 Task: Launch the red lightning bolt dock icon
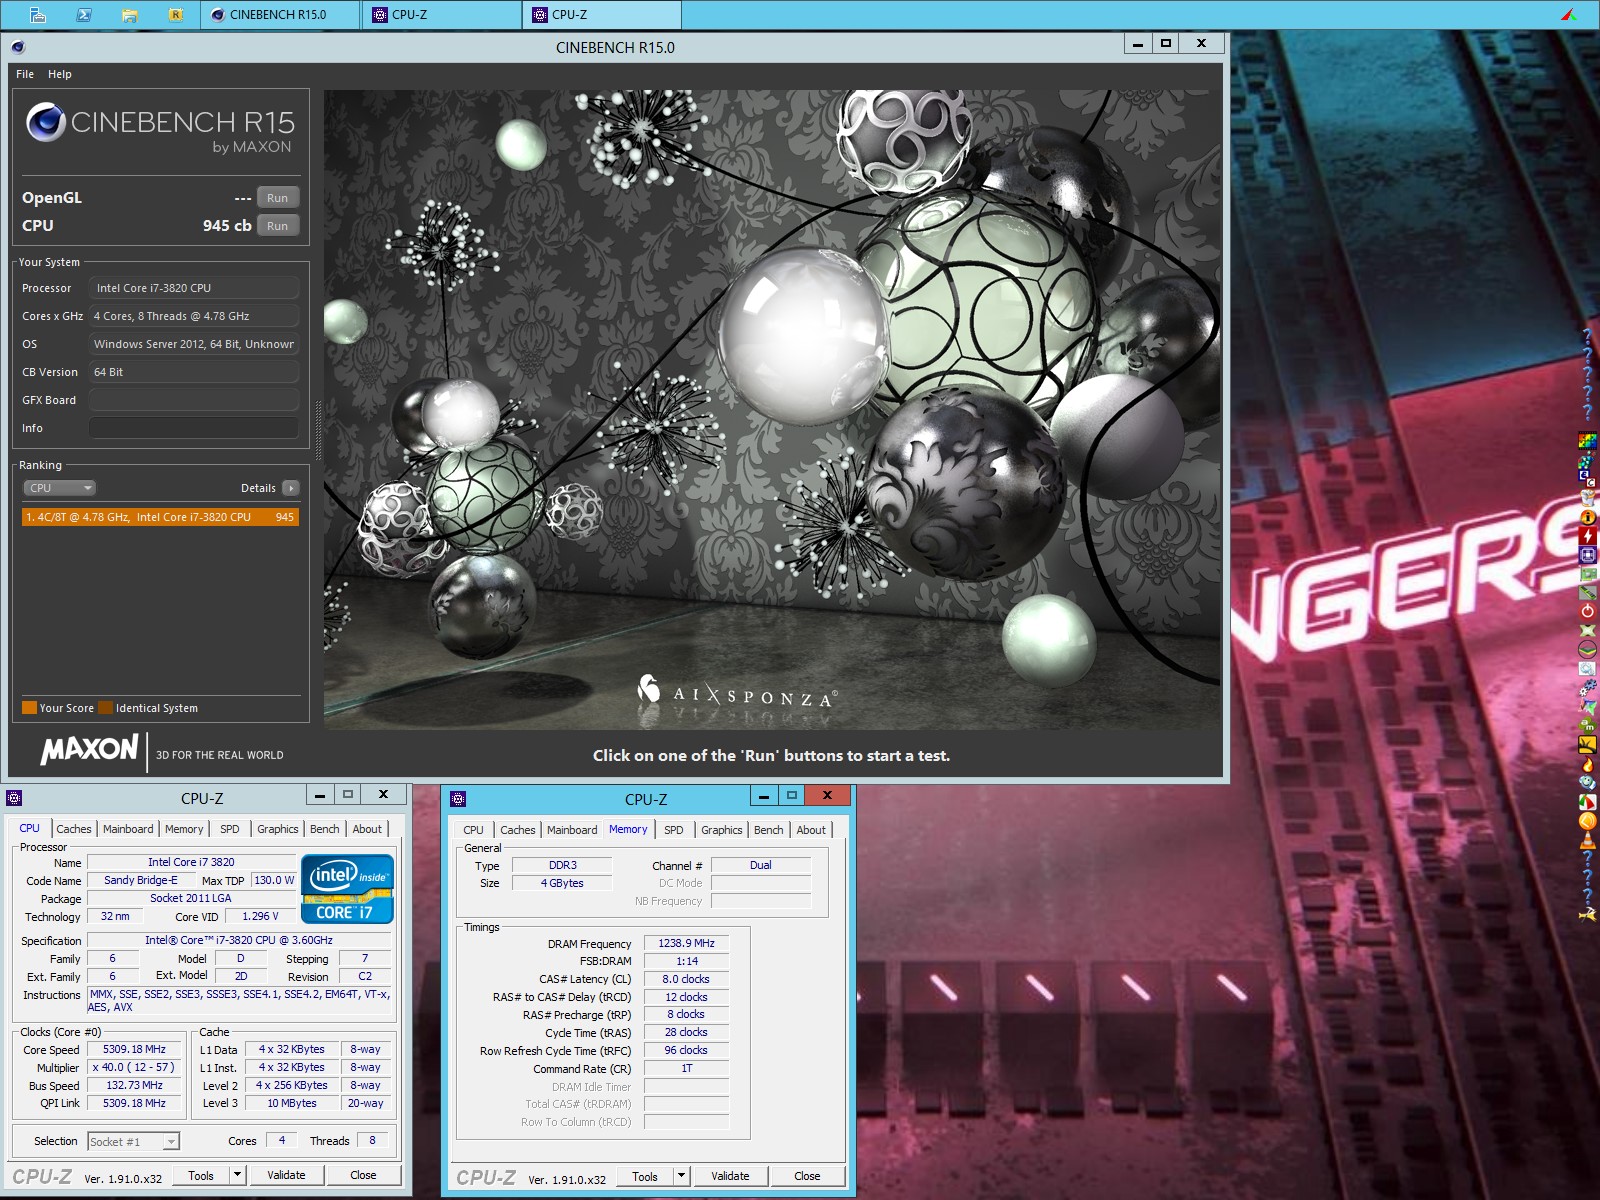click(1588, 536)
